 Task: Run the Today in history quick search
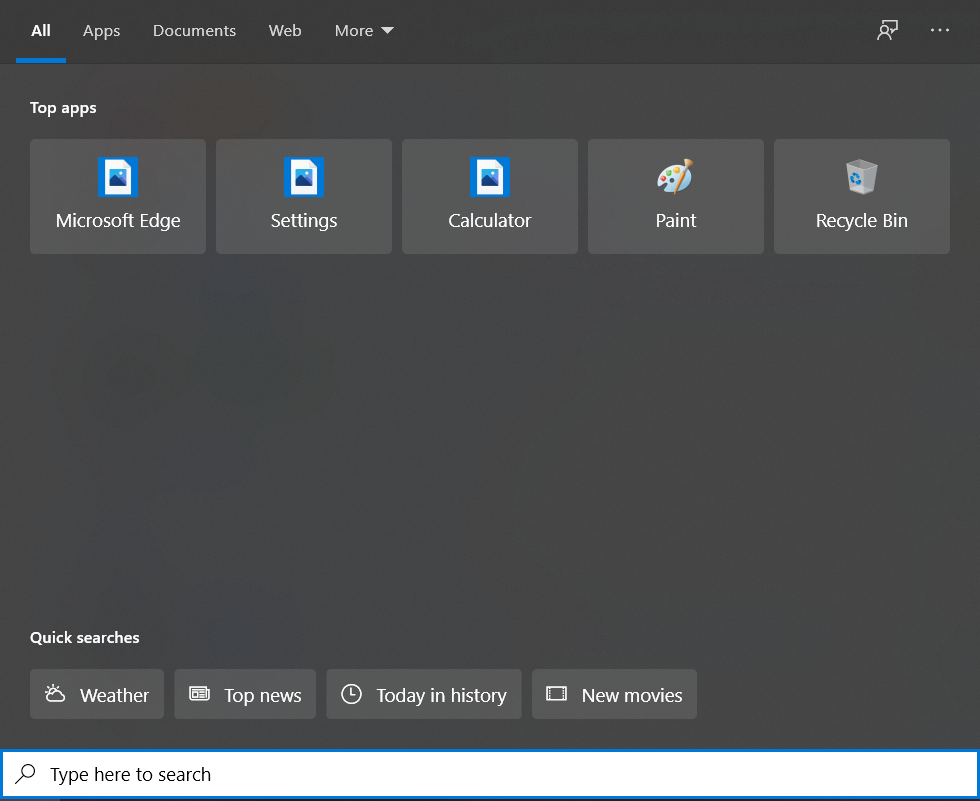pyautogui.click(x=424, y=694)
